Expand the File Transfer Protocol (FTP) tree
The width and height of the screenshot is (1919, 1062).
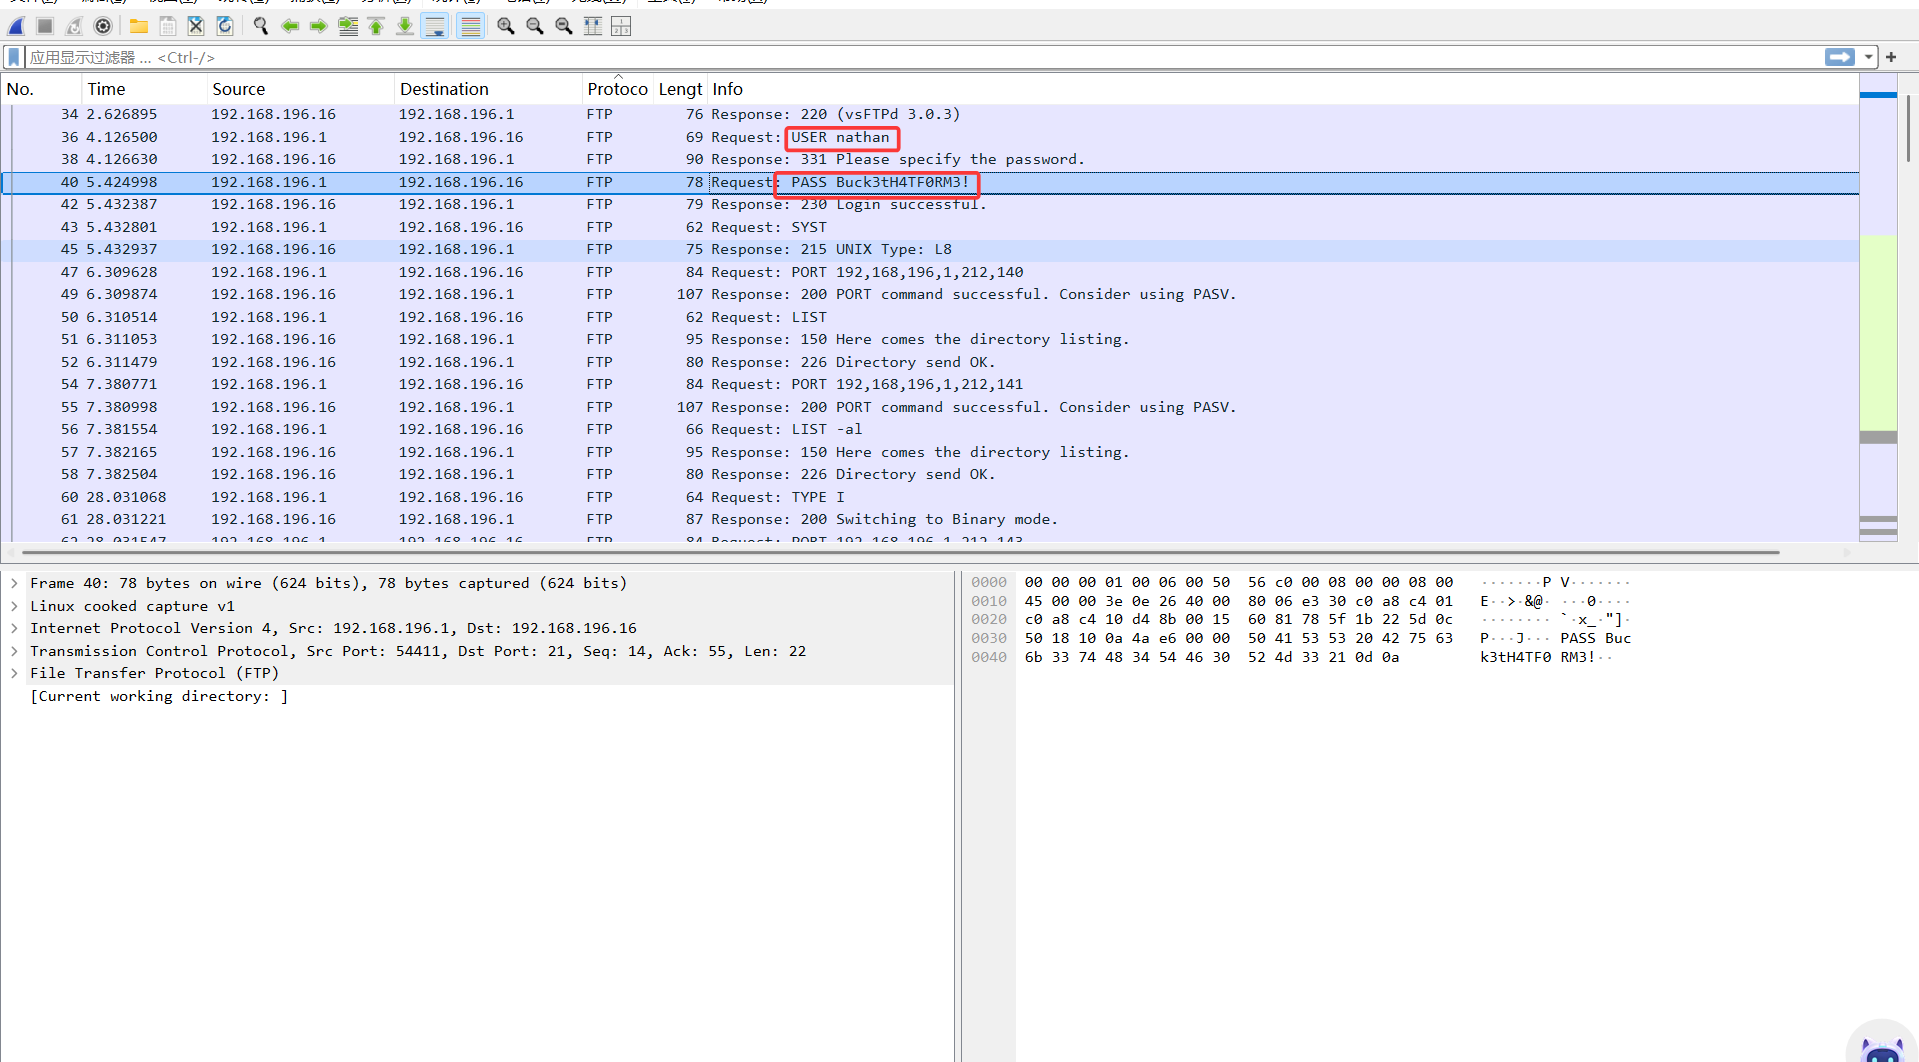(14, 673)
